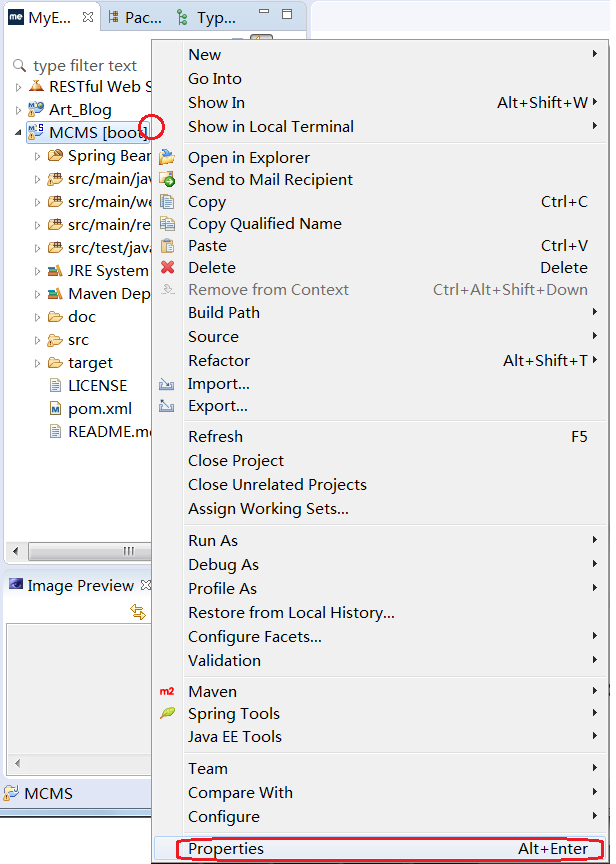Switch to the Type Hierarchy tab
Image resolution: width=616 pixels, height=864 pixels.
pos(207,18)
